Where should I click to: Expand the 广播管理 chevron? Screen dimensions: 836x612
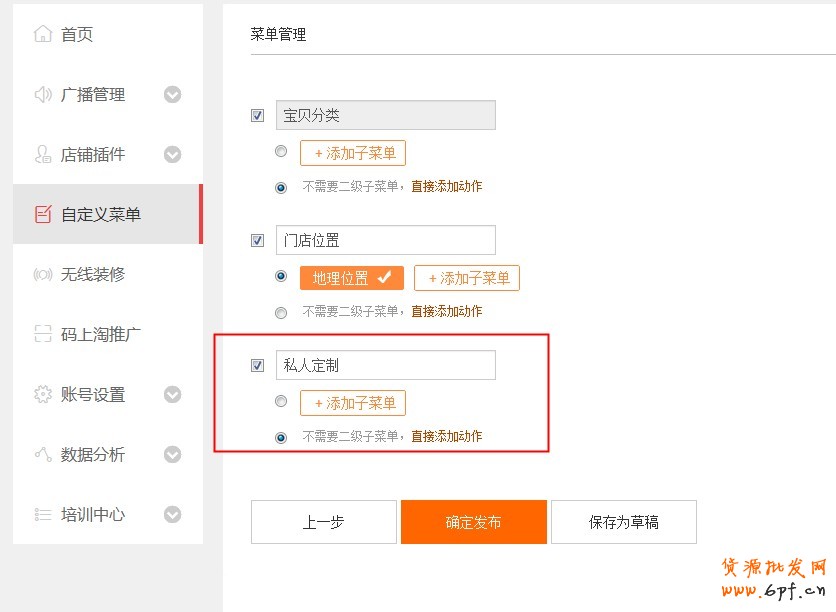click(x=172, y=95)
